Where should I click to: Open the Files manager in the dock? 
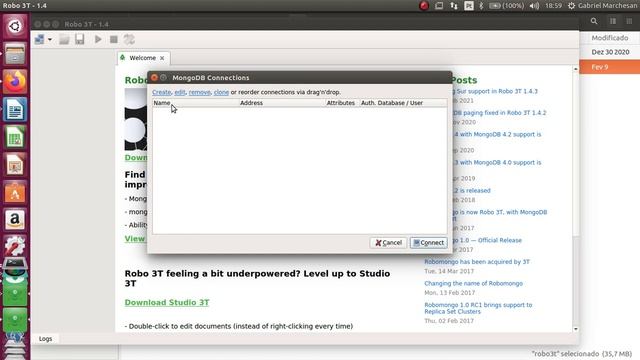coord(15,54)
